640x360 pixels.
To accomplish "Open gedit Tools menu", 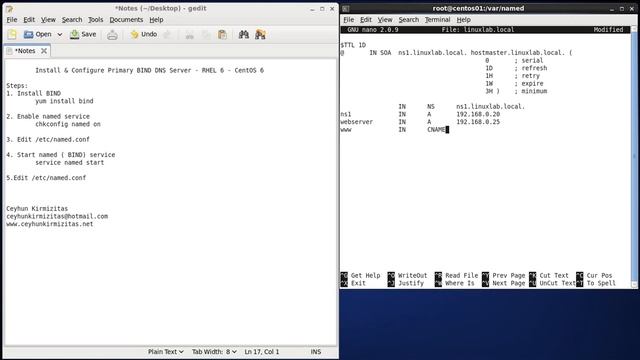I will click(96, 20).
